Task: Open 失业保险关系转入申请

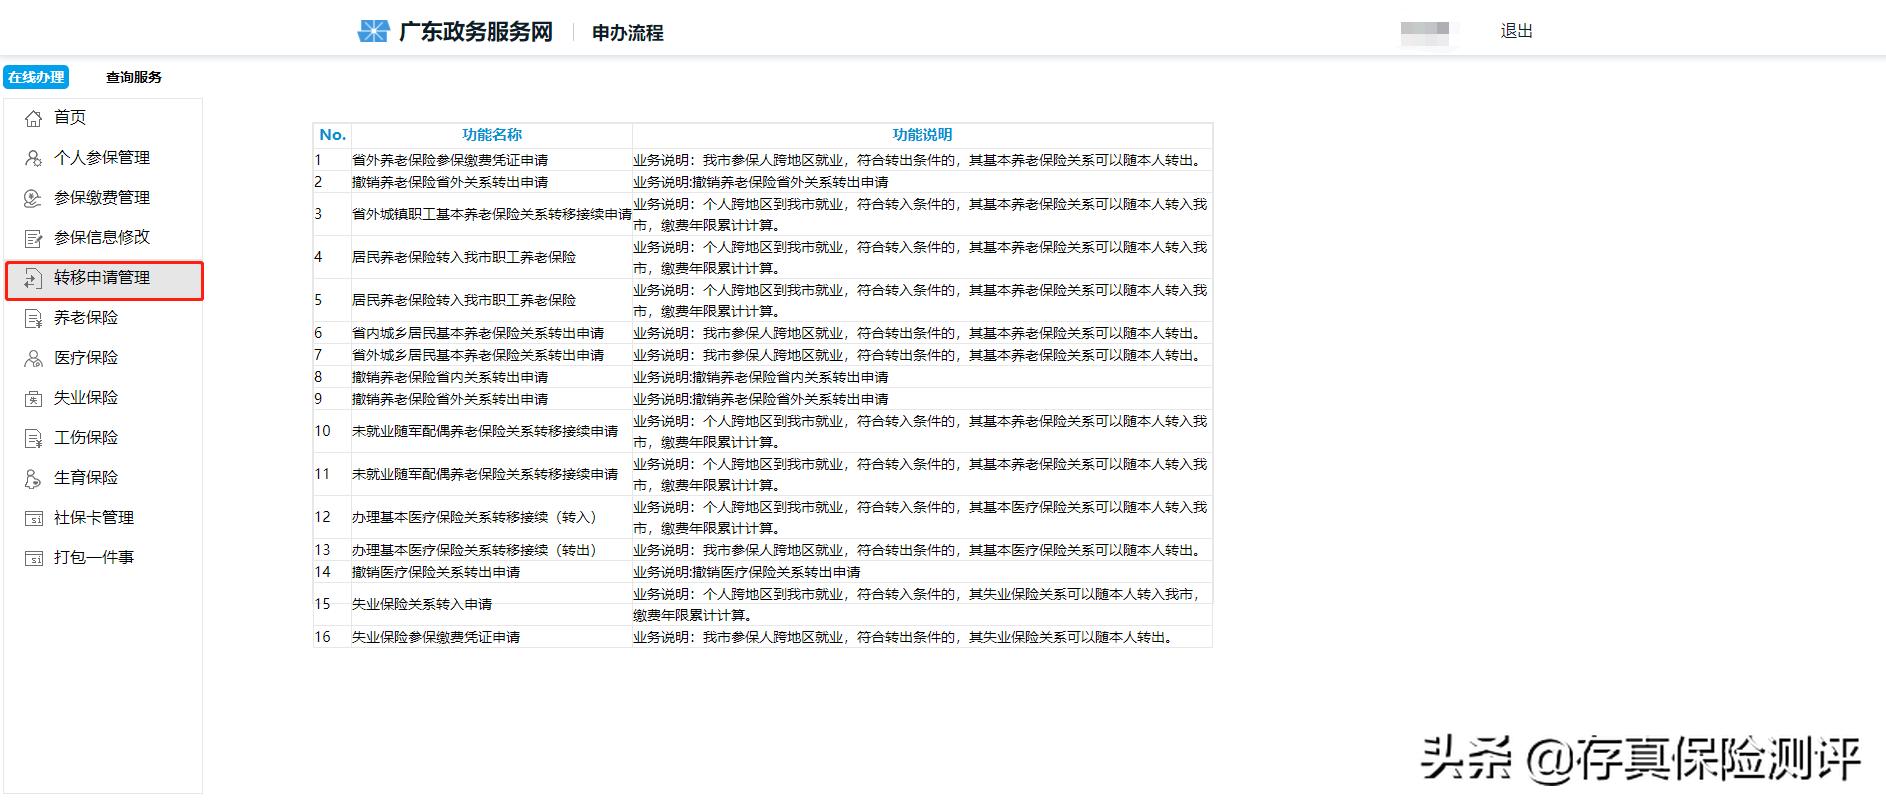Action: [x=422, y=604]
